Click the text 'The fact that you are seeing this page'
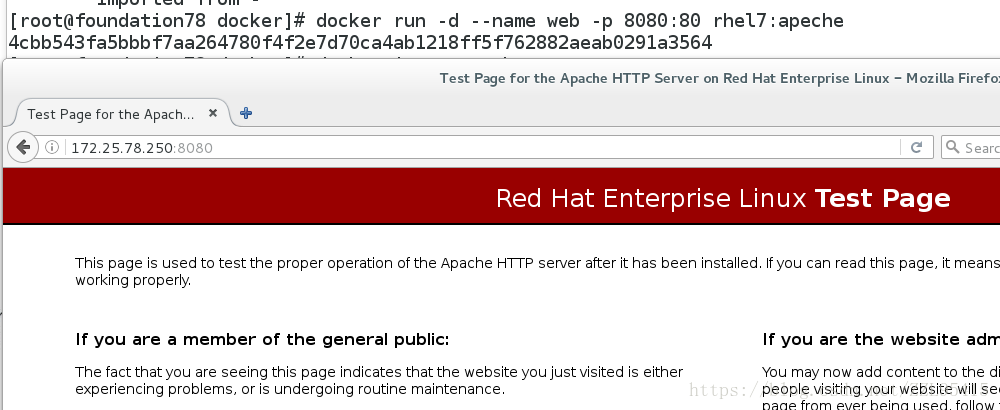 click(x=379, y=381)
